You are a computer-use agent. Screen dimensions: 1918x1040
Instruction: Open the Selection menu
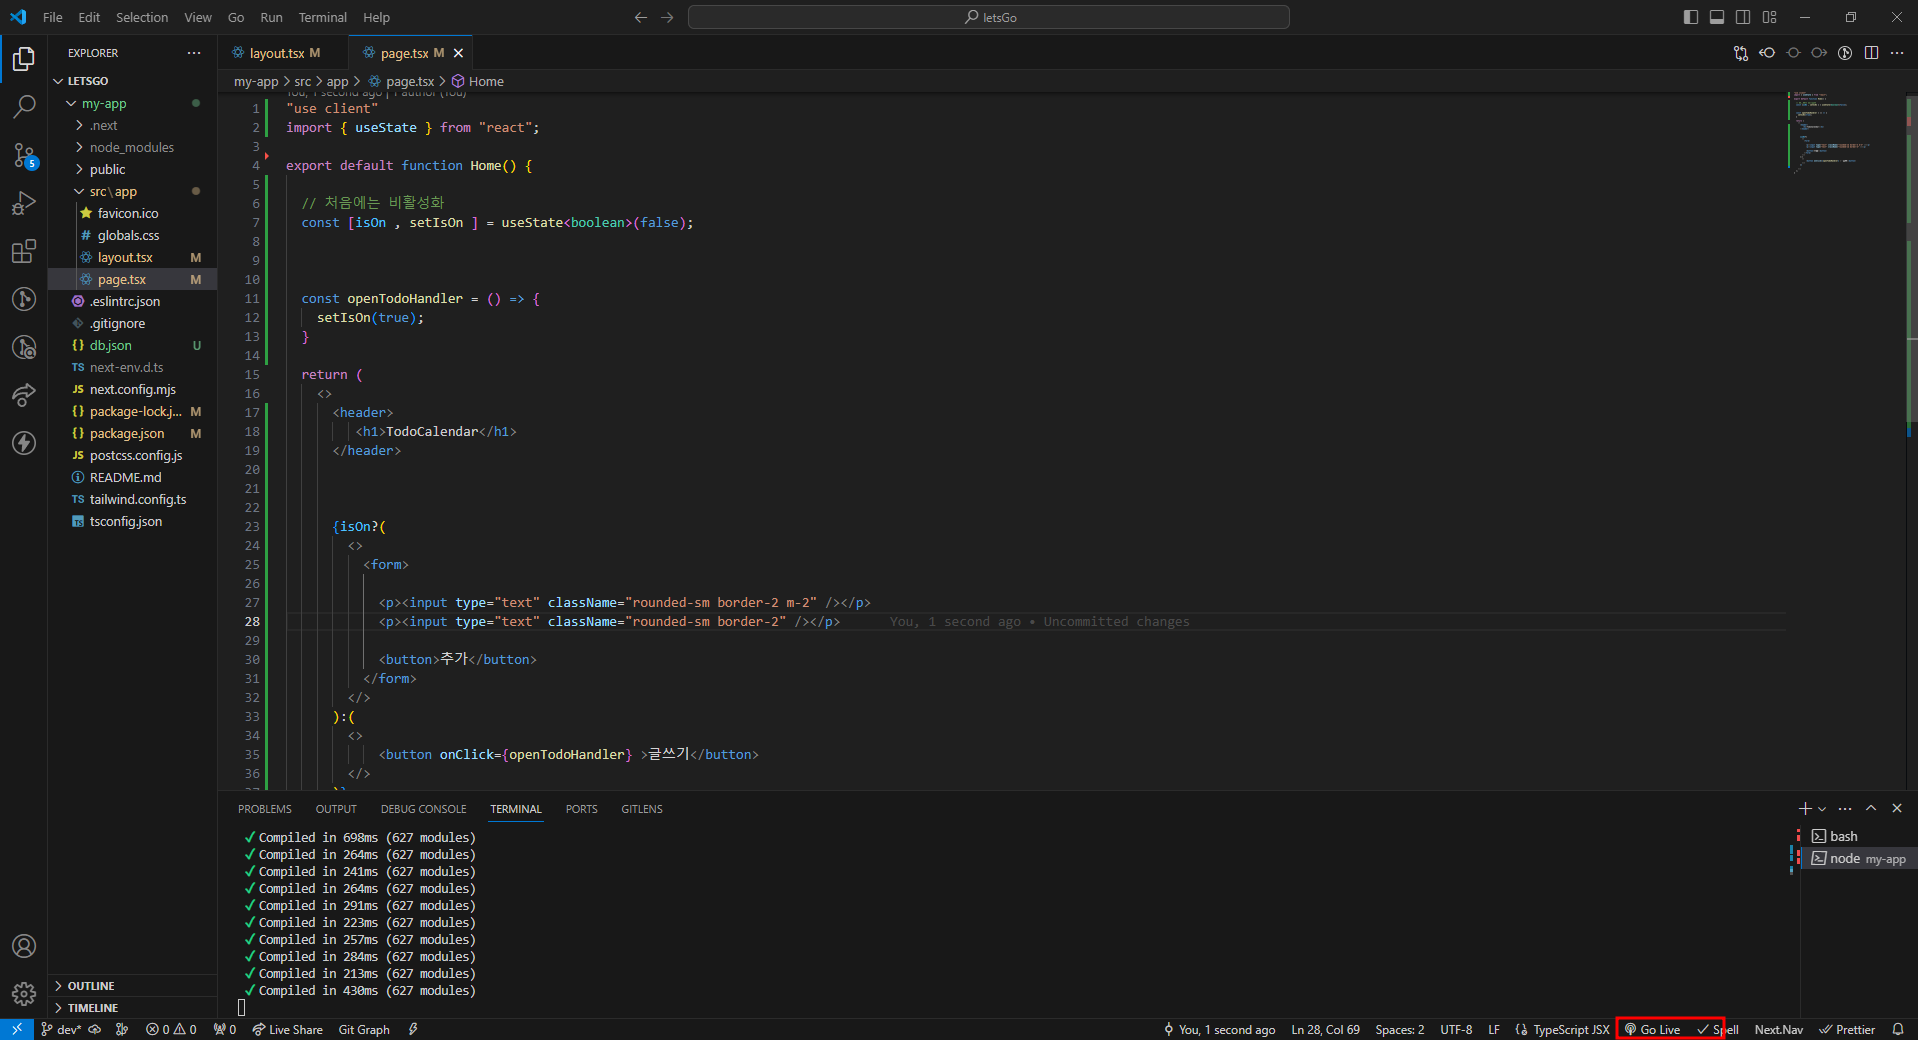pyautogui.click(x=142, y=17)
